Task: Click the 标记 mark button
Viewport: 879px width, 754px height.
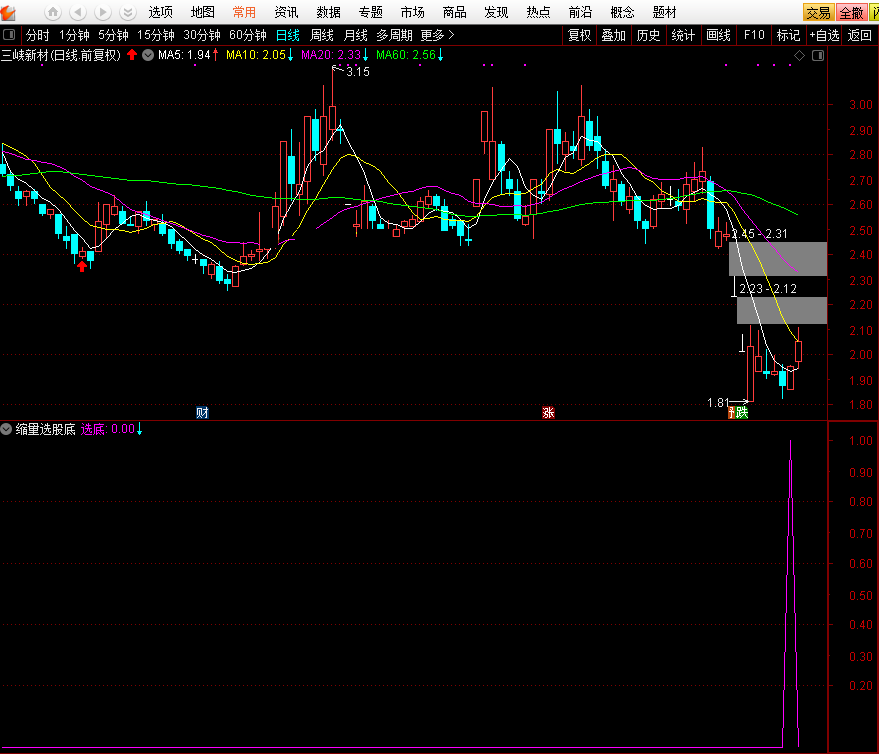Action: pyautogui.click(x=788, y=35)
